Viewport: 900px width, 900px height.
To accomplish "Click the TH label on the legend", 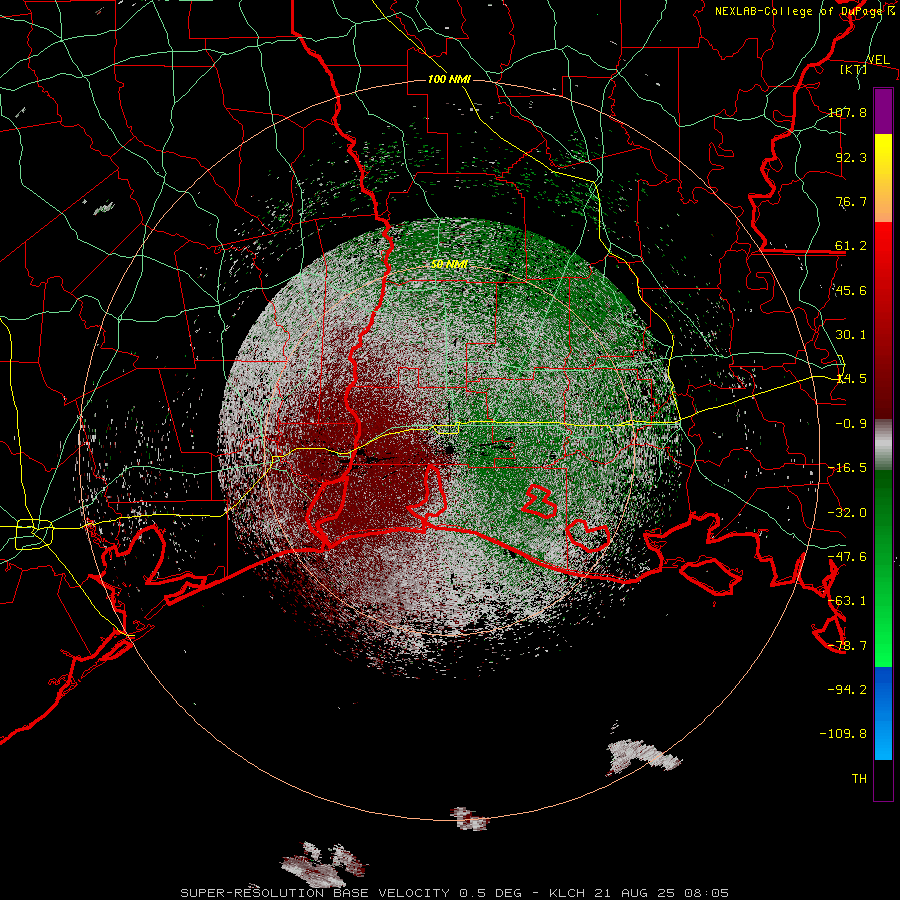I will pyautogui.click(x=859, y=779).
